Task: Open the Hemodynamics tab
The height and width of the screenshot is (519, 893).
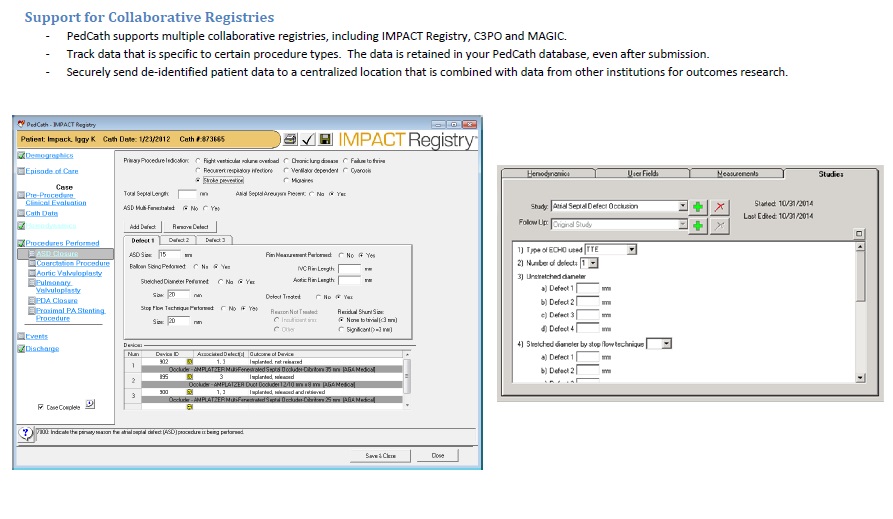Action: [x=548, y=173]
